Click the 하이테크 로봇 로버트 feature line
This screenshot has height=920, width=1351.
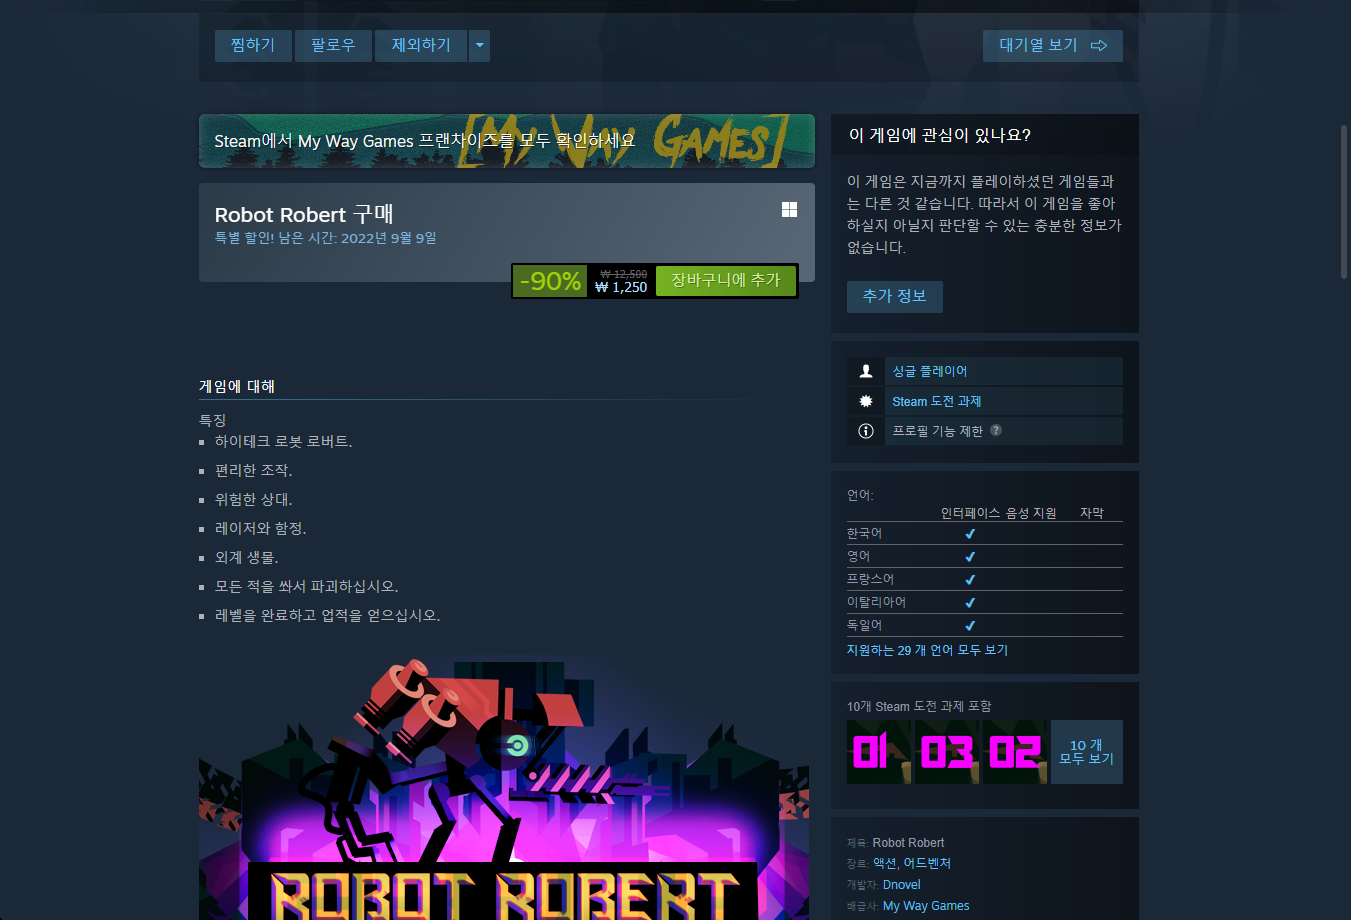coord(284,441)
